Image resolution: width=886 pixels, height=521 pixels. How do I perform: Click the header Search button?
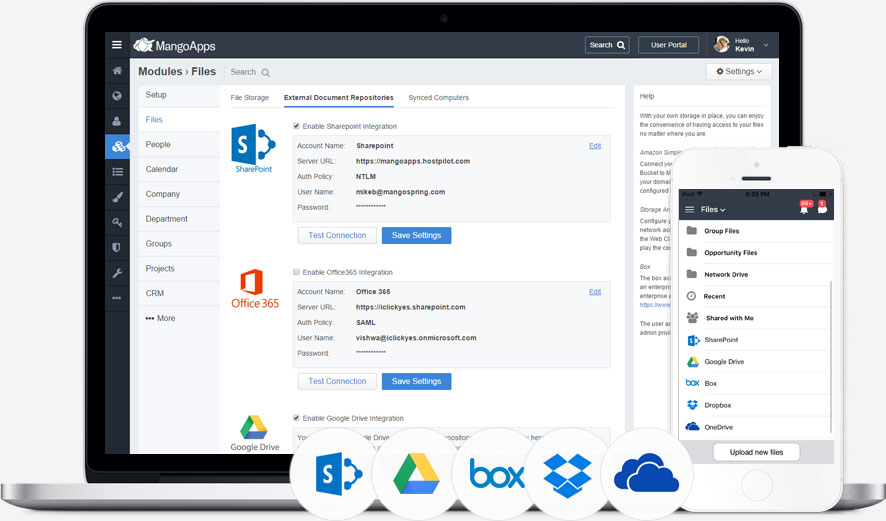[x=607, y=45]
